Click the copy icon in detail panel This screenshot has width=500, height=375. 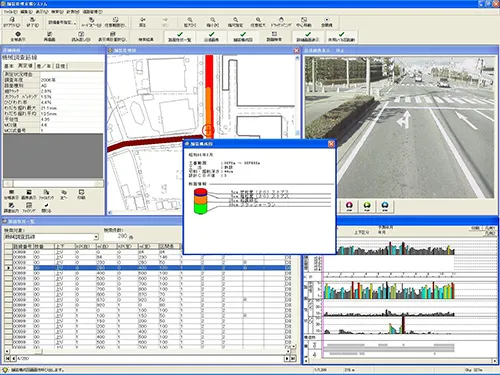pyautogui.click(x=64, y=195)
